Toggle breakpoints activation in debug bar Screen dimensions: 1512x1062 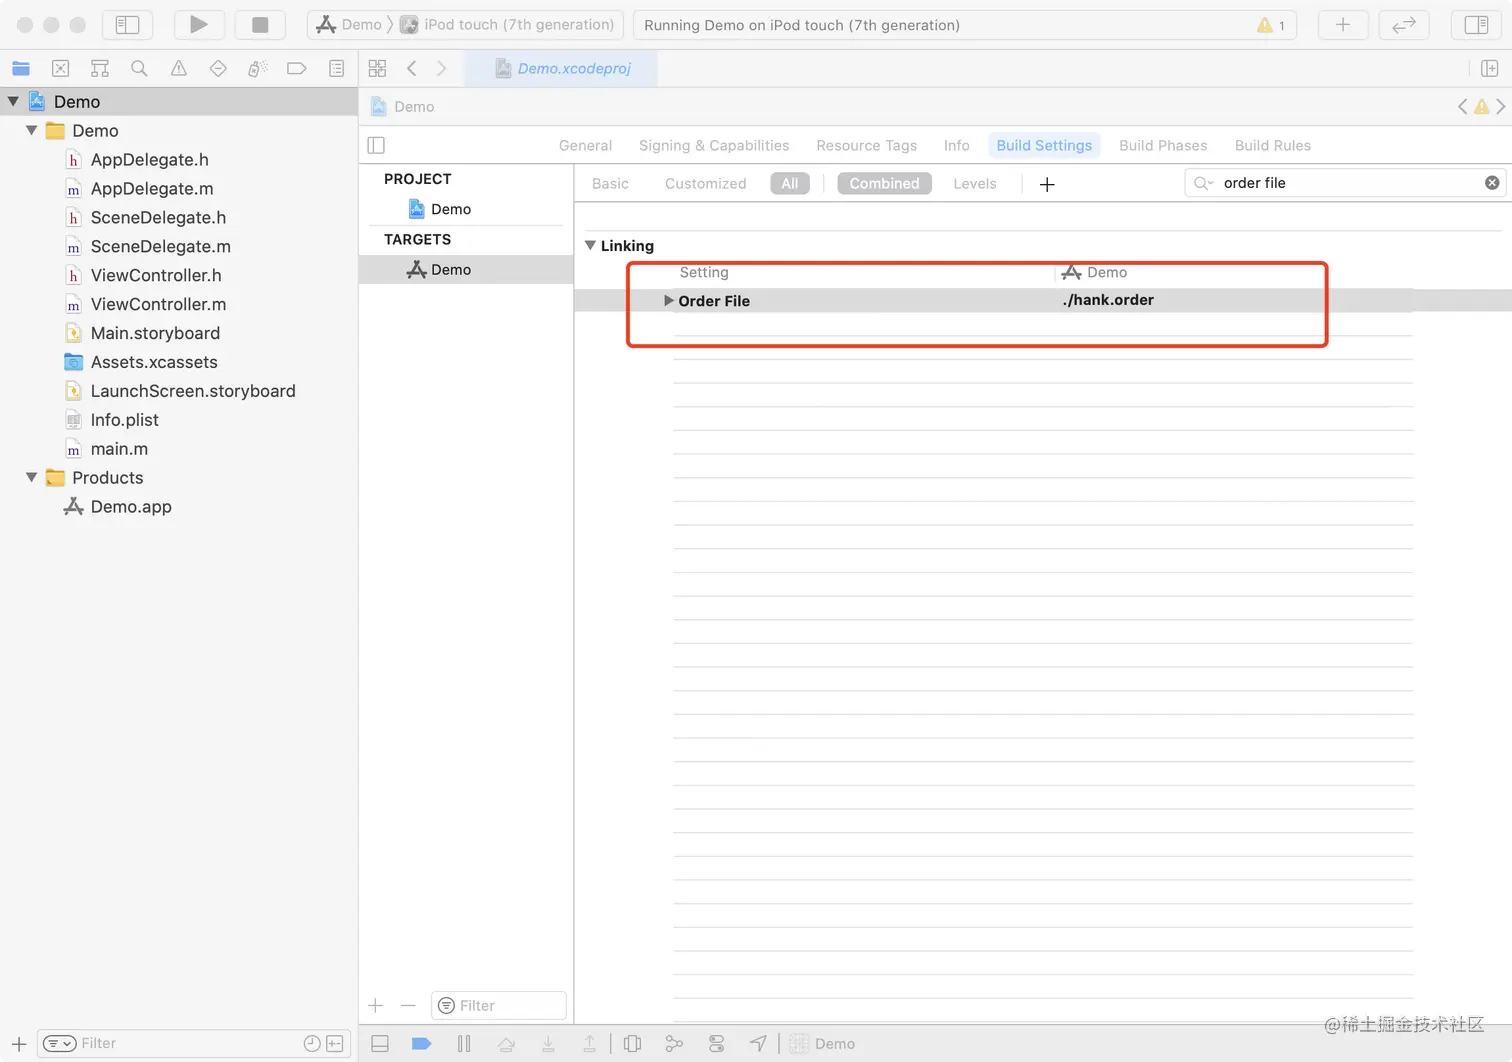pos(421,1044)
